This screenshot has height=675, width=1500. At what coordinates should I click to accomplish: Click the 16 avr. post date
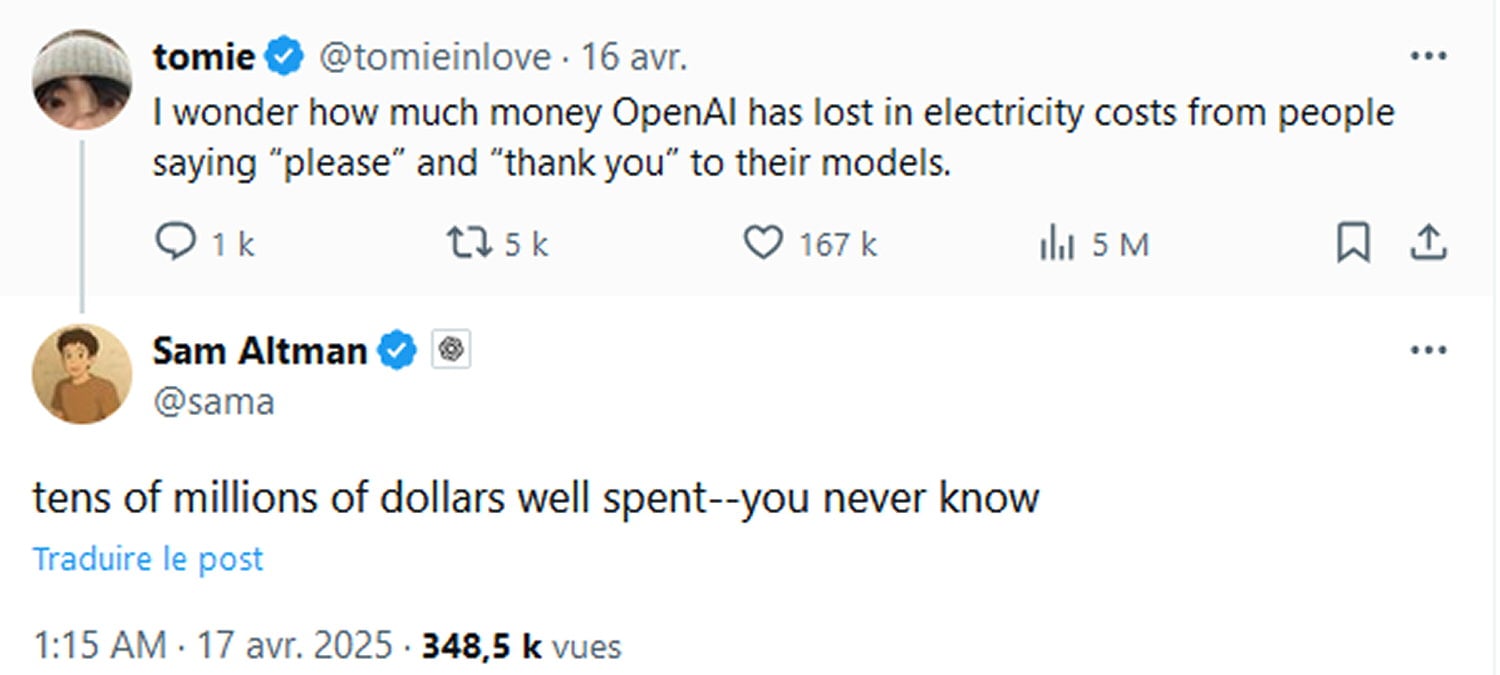(x=634, y=58)
